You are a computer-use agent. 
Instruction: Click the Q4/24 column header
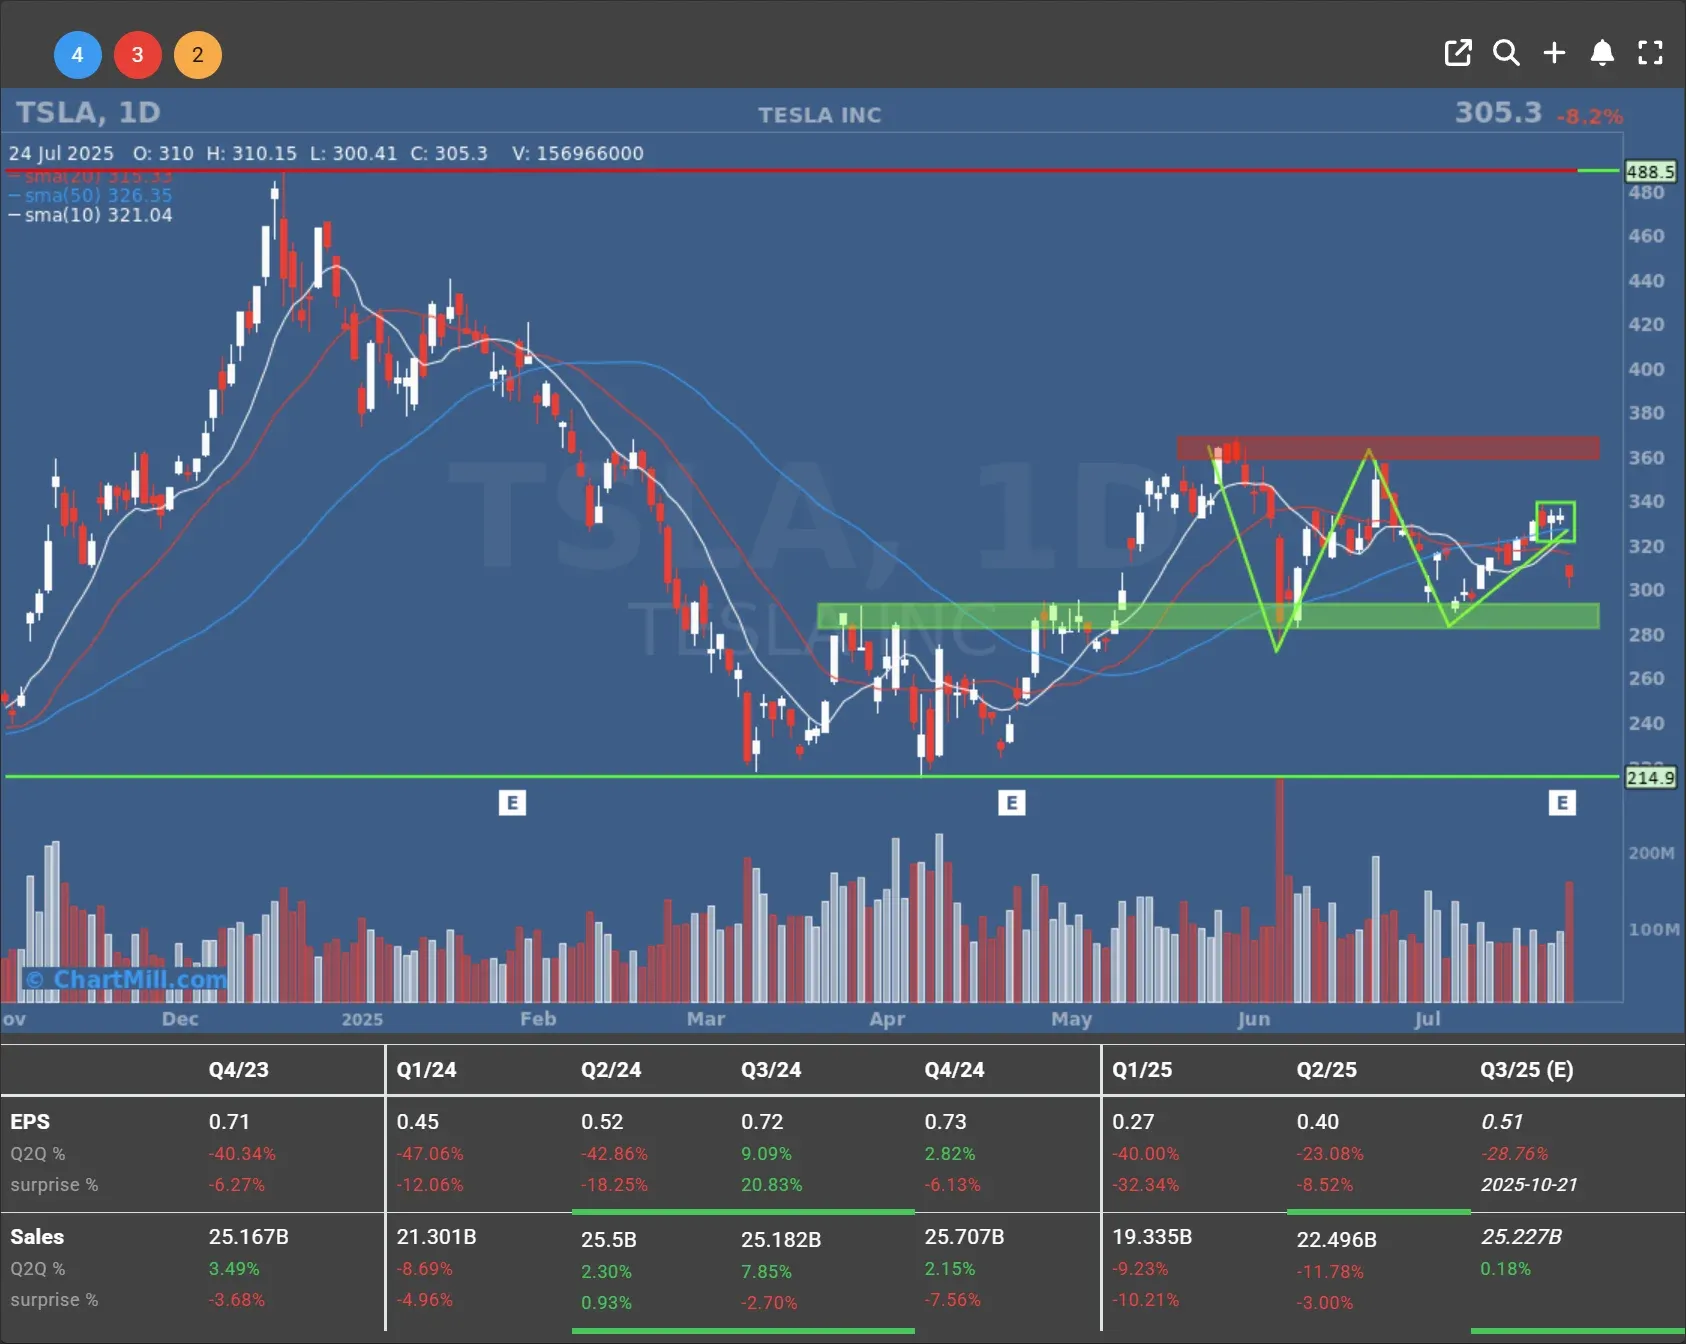[954, 1070]
